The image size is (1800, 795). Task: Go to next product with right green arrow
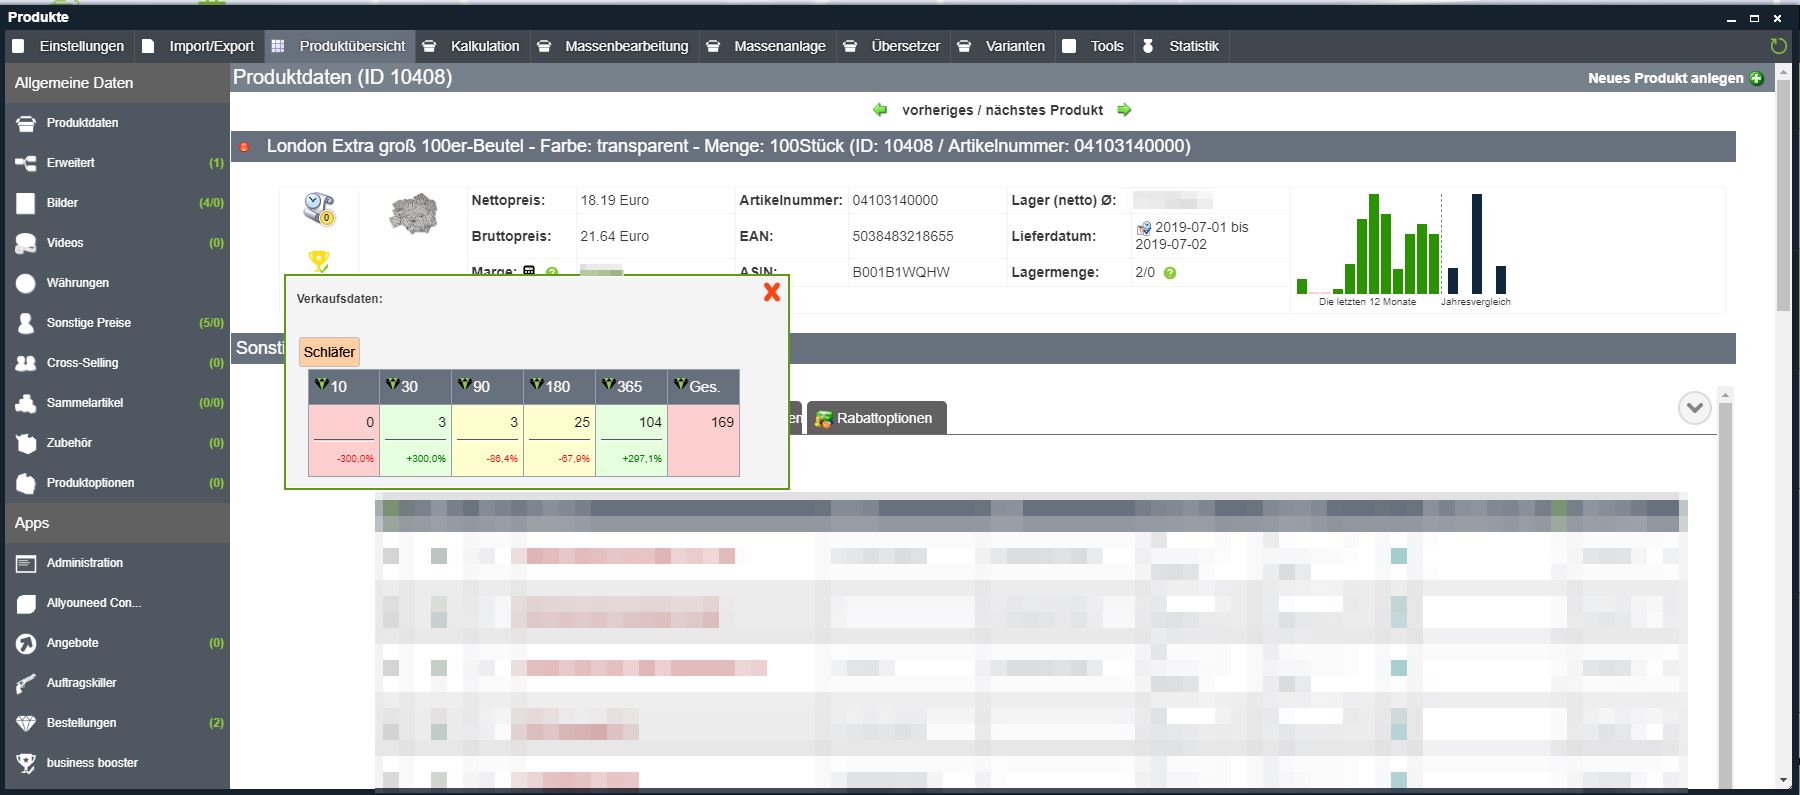tap(1124, 110)
